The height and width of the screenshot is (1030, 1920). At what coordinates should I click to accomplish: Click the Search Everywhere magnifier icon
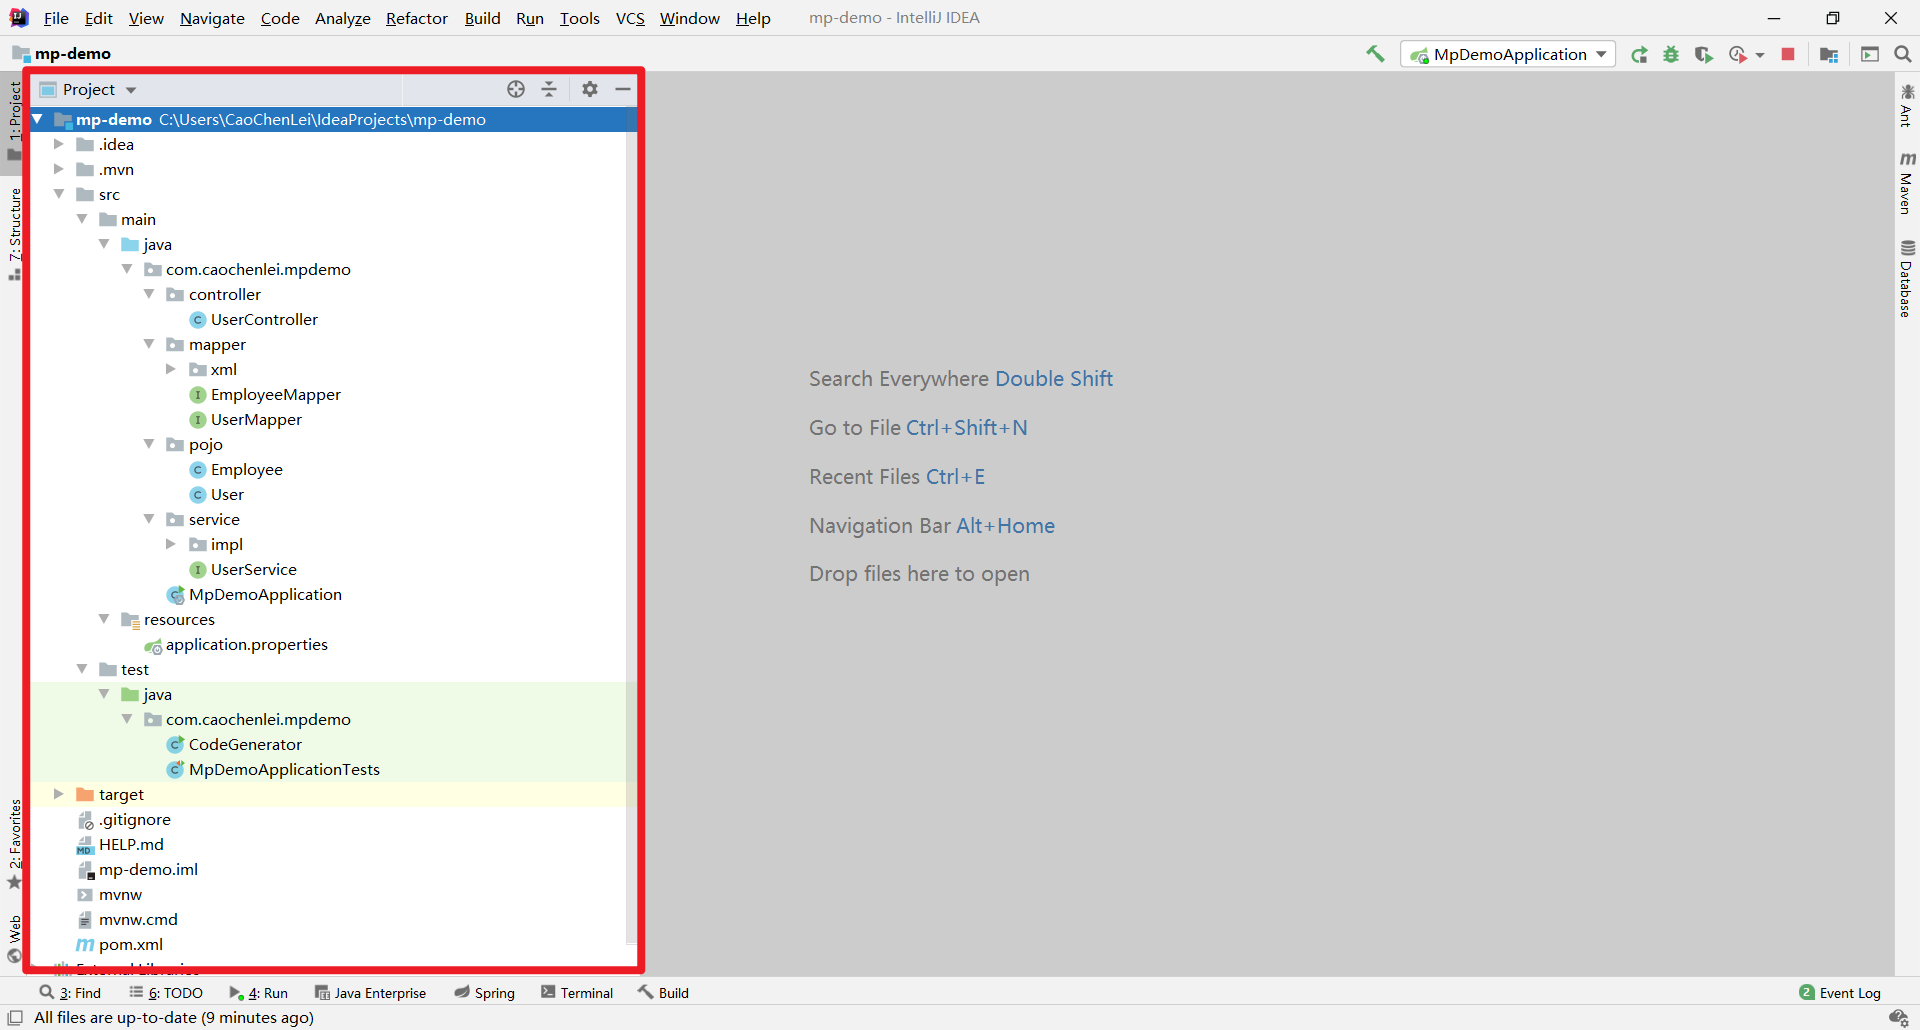pyautogui.click(x=1902, y=55)
